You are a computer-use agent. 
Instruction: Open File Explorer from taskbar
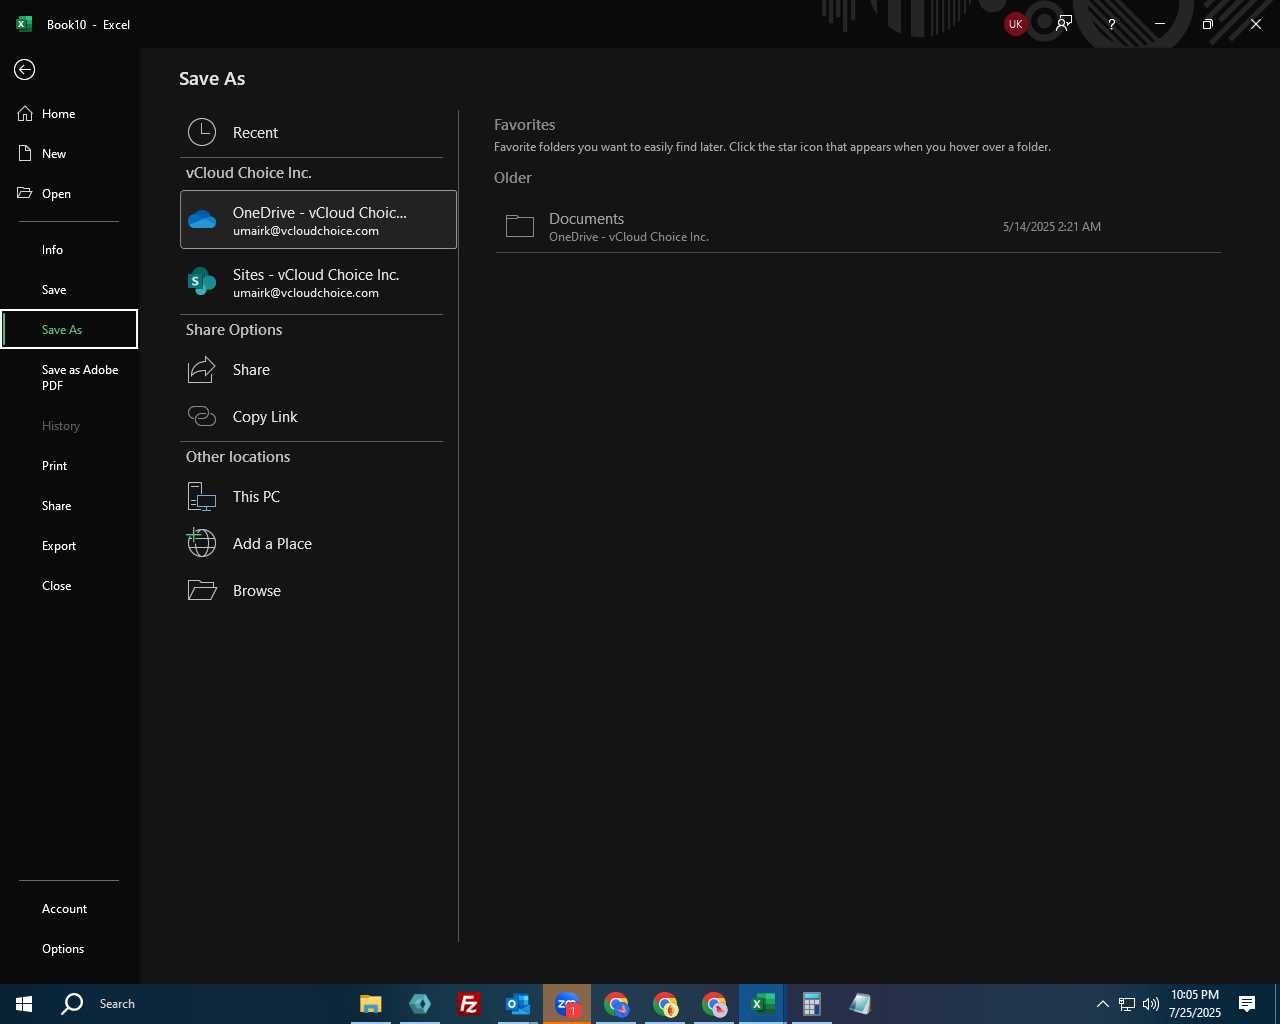(371, 1004)
